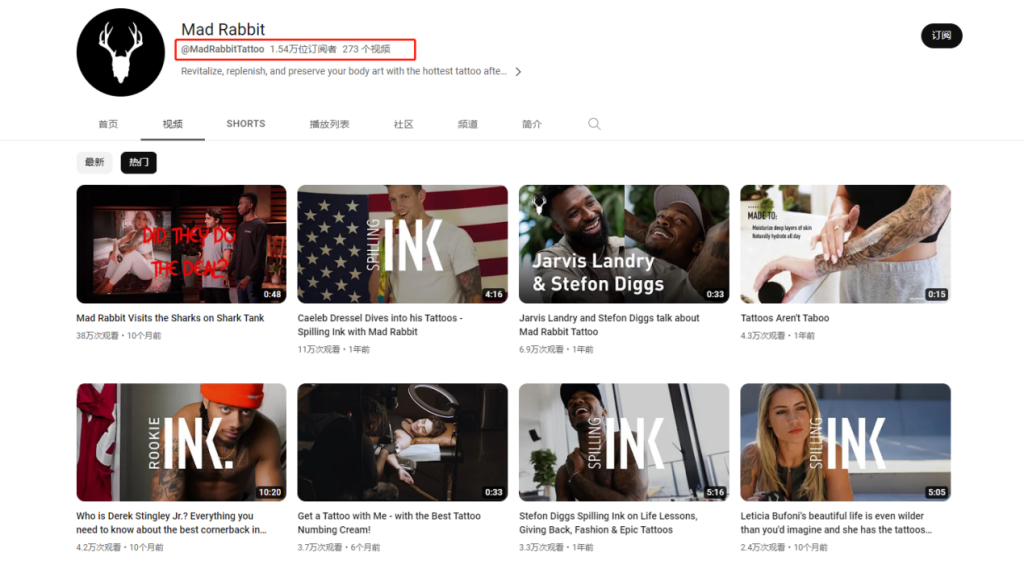Click the Mad Rabbit channel avatar logo
The height and width of the screenshot is (569, 1024).
(x=121, y=52)
